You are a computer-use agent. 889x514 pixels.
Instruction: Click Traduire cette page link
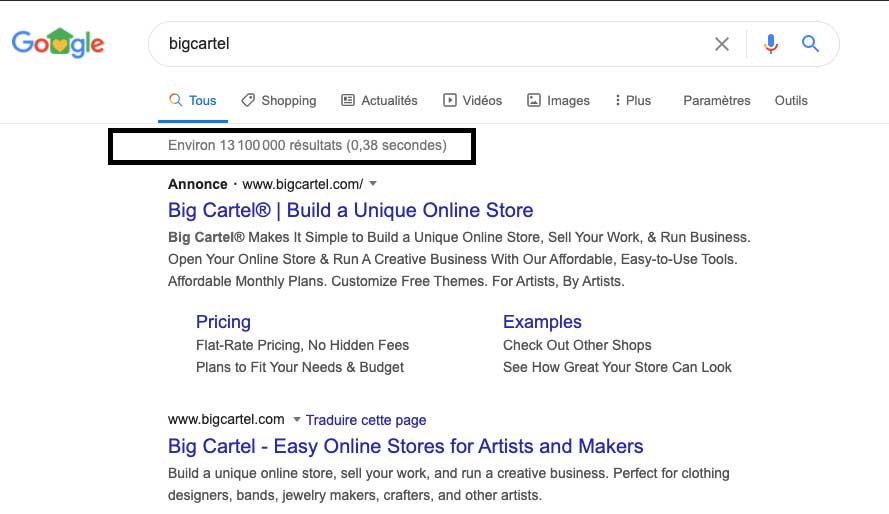[x=366, y=420]
